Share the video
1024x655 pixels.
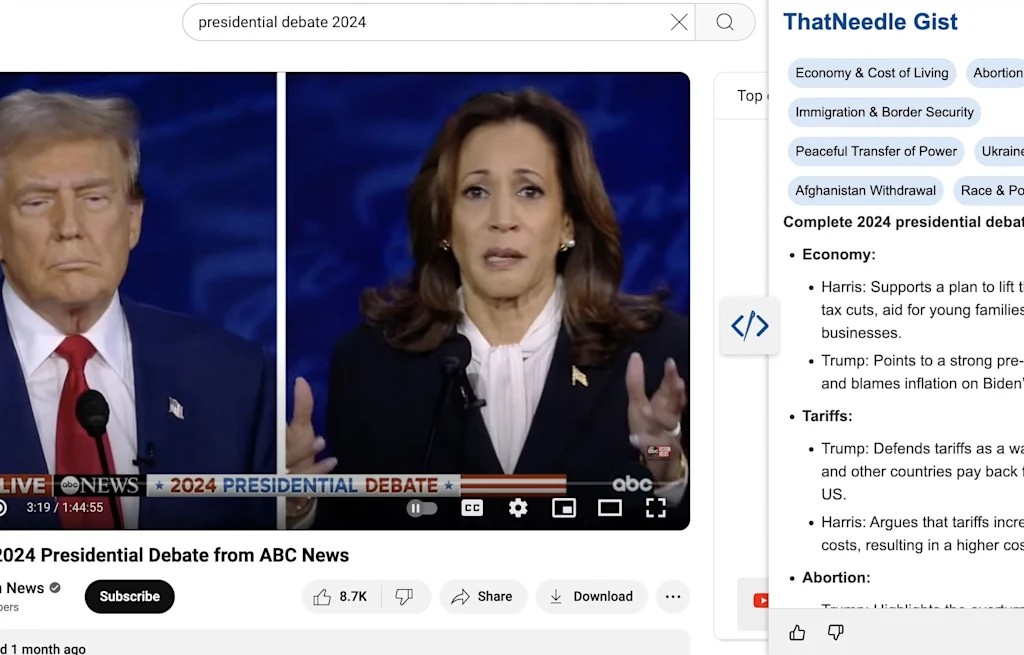click(483, 596)
